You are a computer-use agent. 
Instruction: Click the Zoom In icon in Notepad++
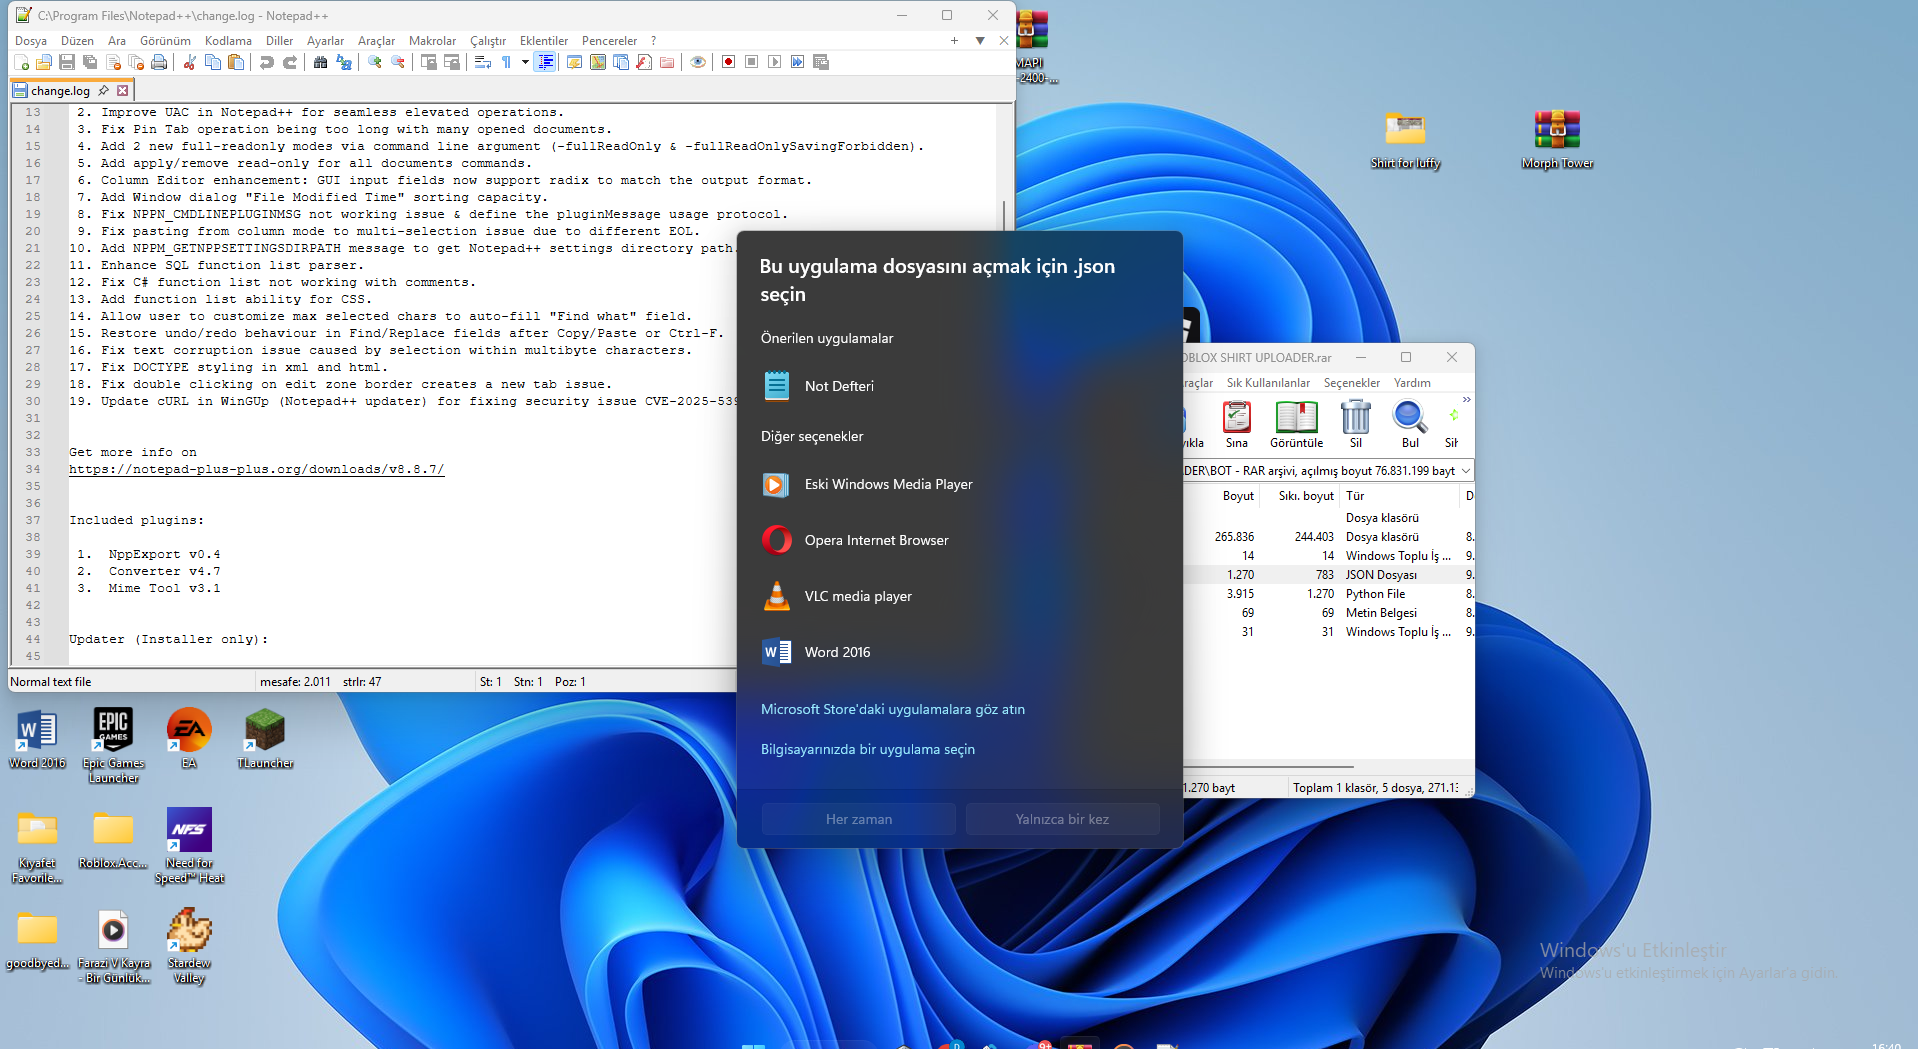375,62
